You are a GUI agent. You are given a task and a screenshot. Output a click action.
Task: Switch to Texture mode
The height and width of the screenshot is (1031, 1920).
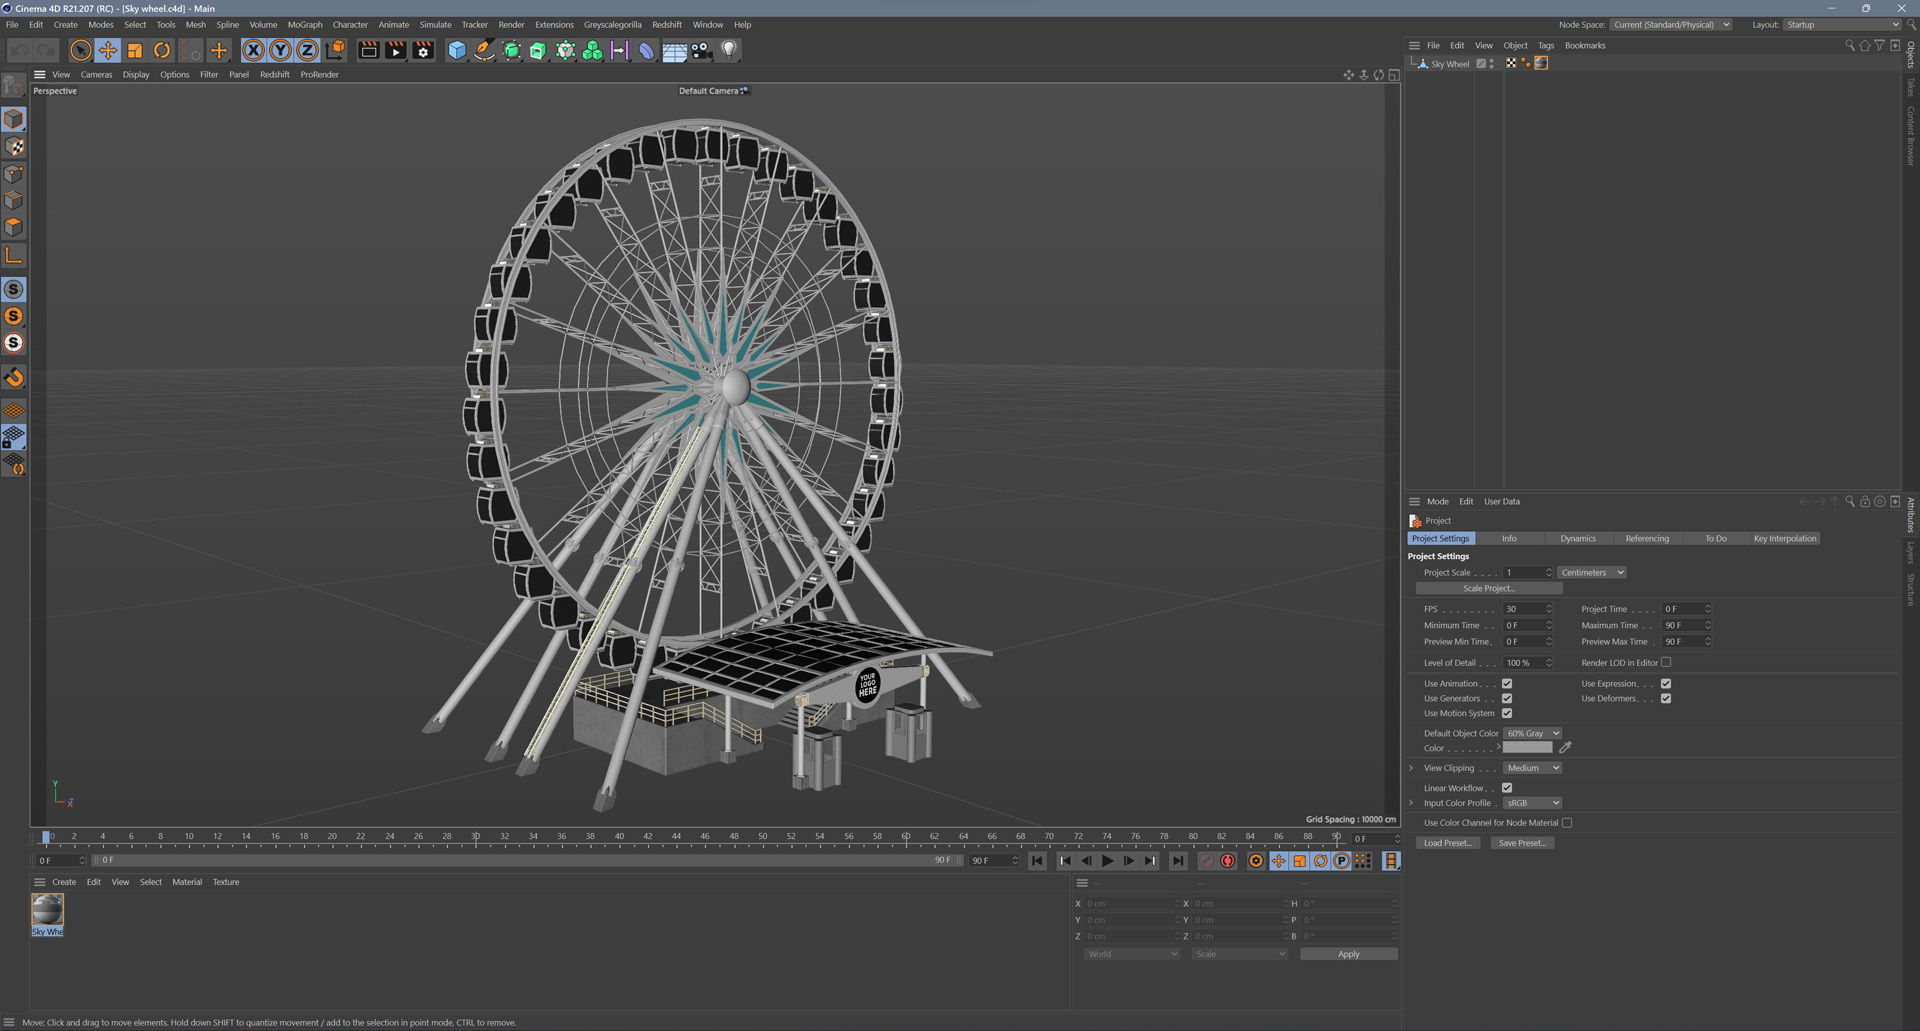coord(14,147)
